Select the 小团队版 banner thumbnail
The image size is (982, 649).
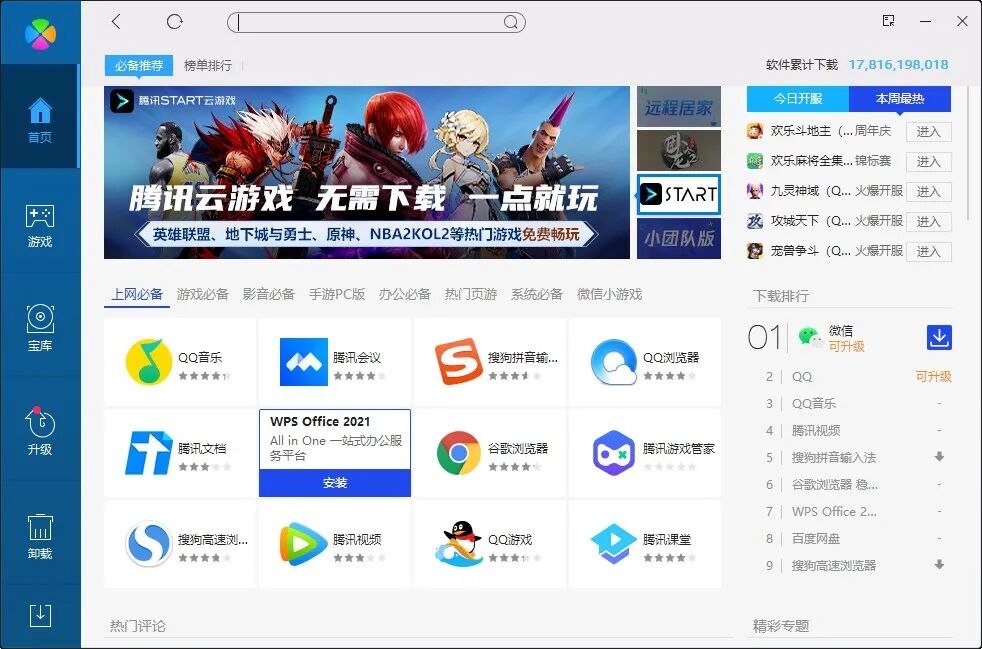click(679, 238)
